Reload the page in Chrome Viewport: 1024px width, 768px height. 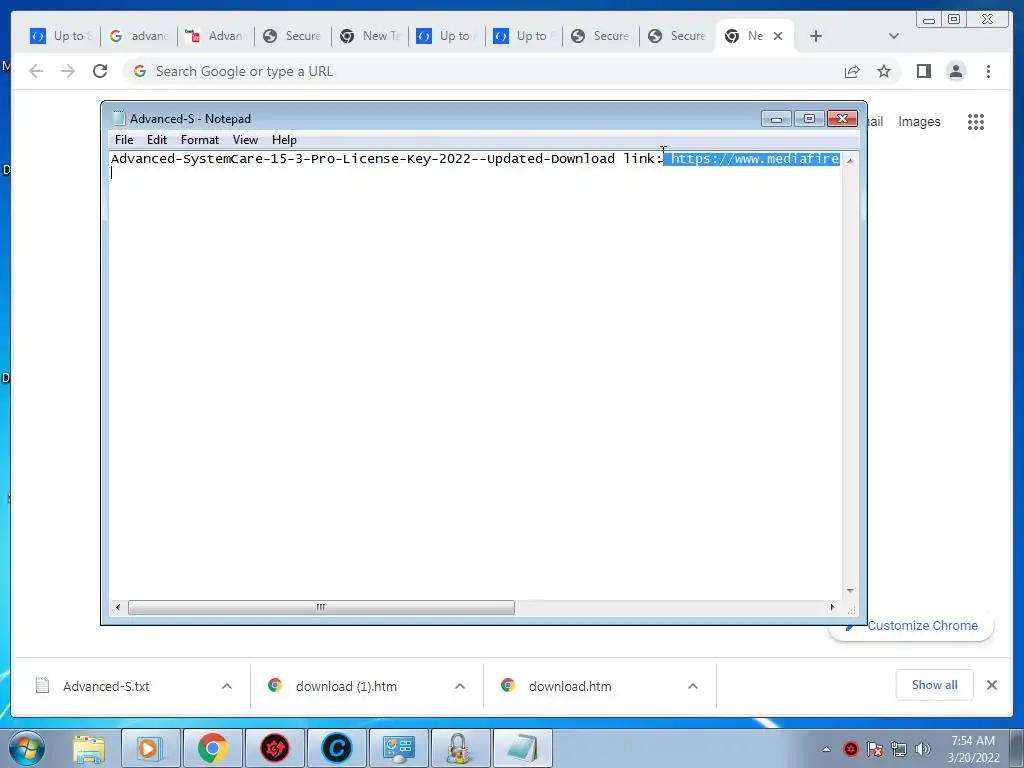click(100, 71)
